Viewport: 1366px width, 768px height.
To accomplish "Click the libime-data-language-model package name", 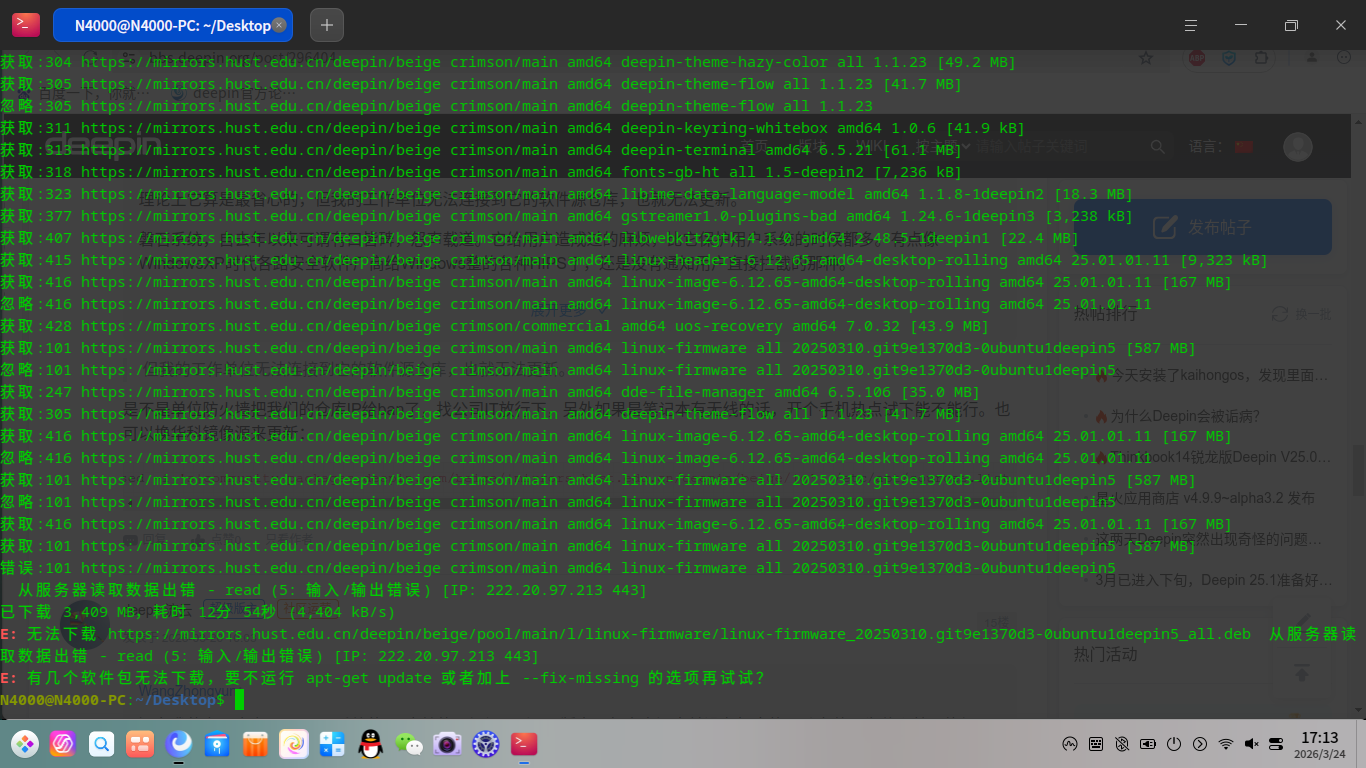I will pos(737,194).
